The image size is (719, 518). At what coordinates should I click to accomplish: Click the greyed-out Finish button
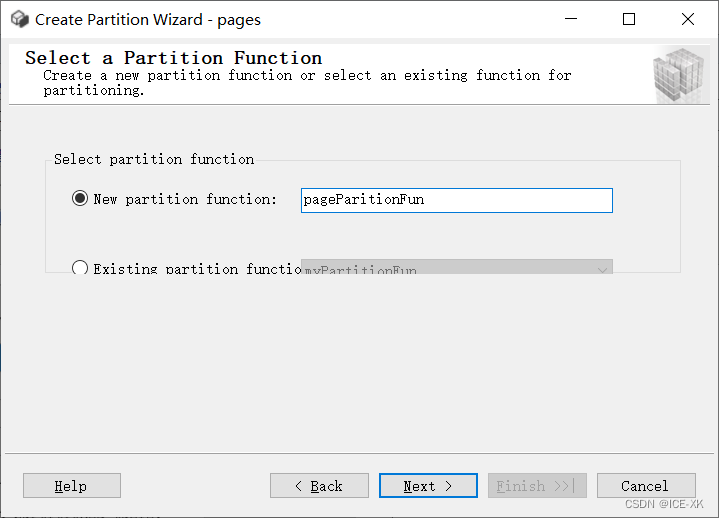coord(537,486)
